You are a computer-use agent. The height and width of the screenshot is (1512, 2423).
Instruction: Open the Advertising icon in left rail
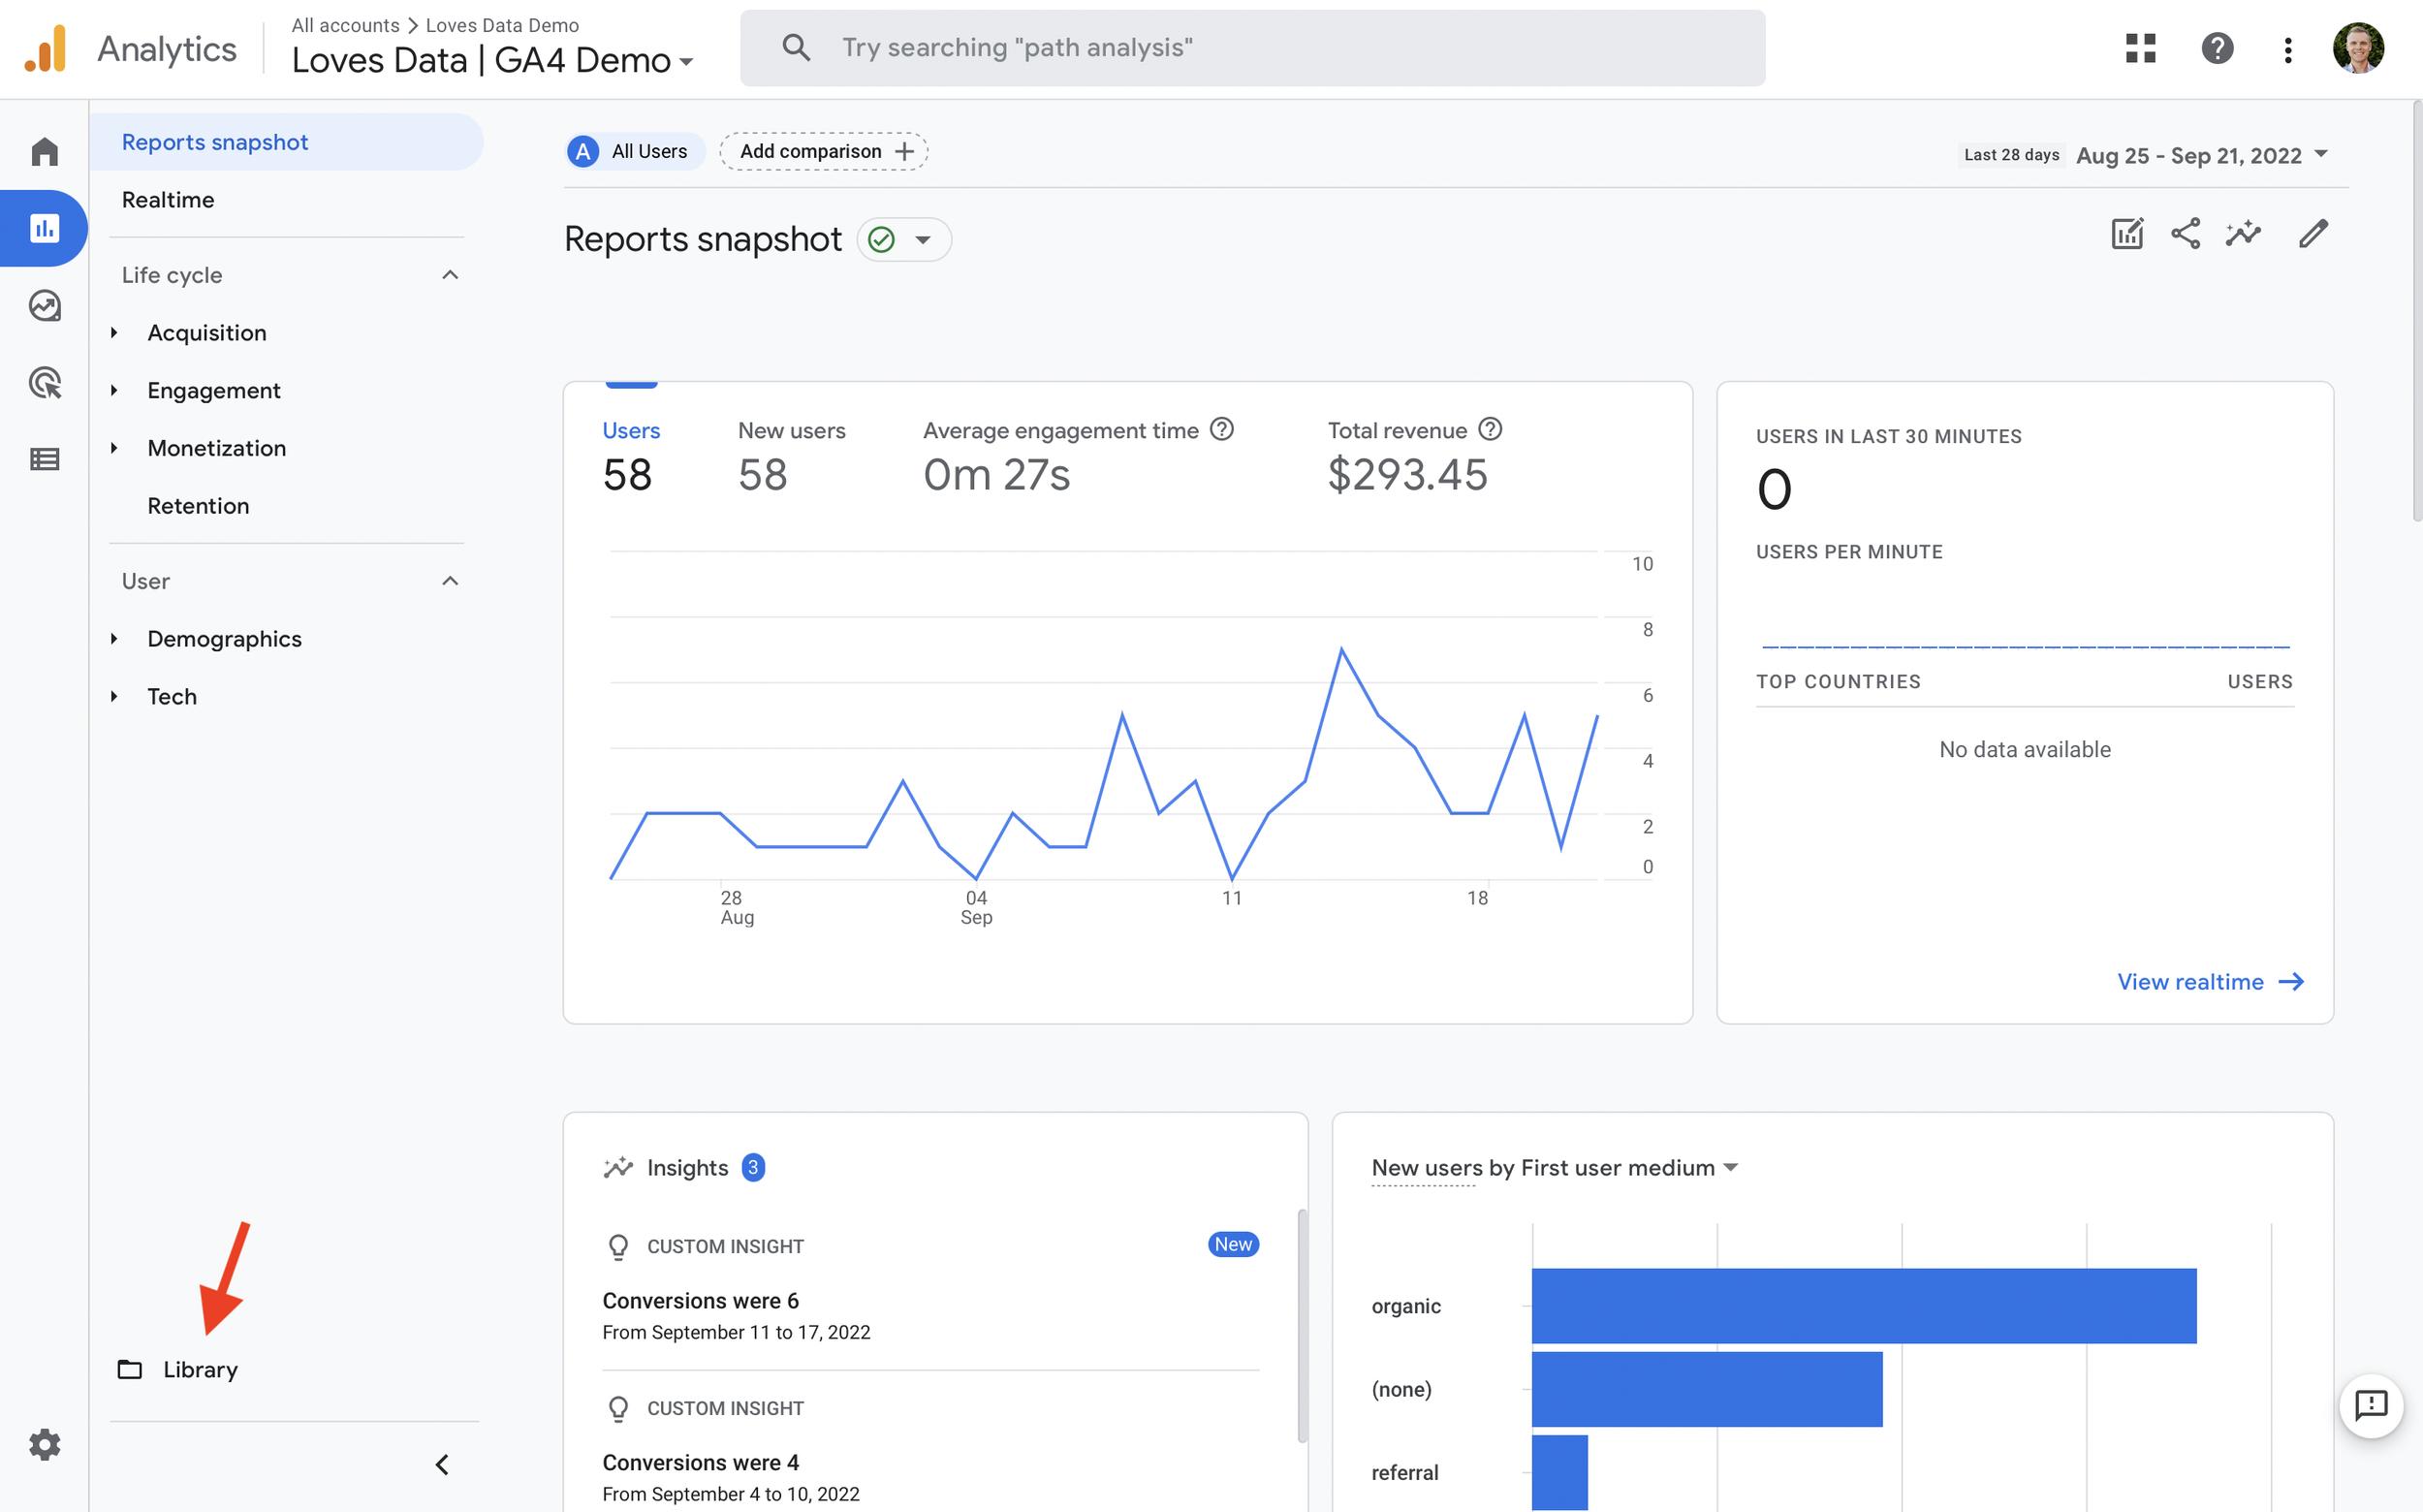click(44, 382)
